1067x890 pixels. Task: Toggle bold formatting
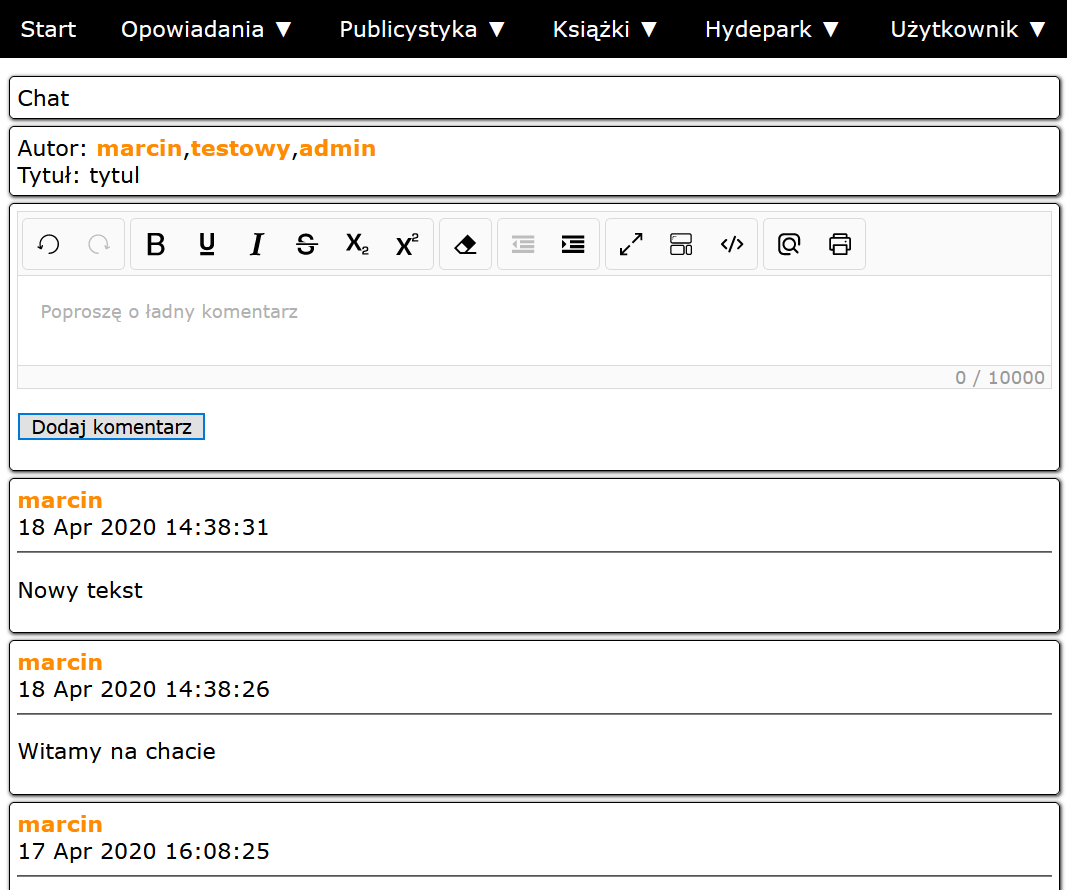(x=156, y=245)
